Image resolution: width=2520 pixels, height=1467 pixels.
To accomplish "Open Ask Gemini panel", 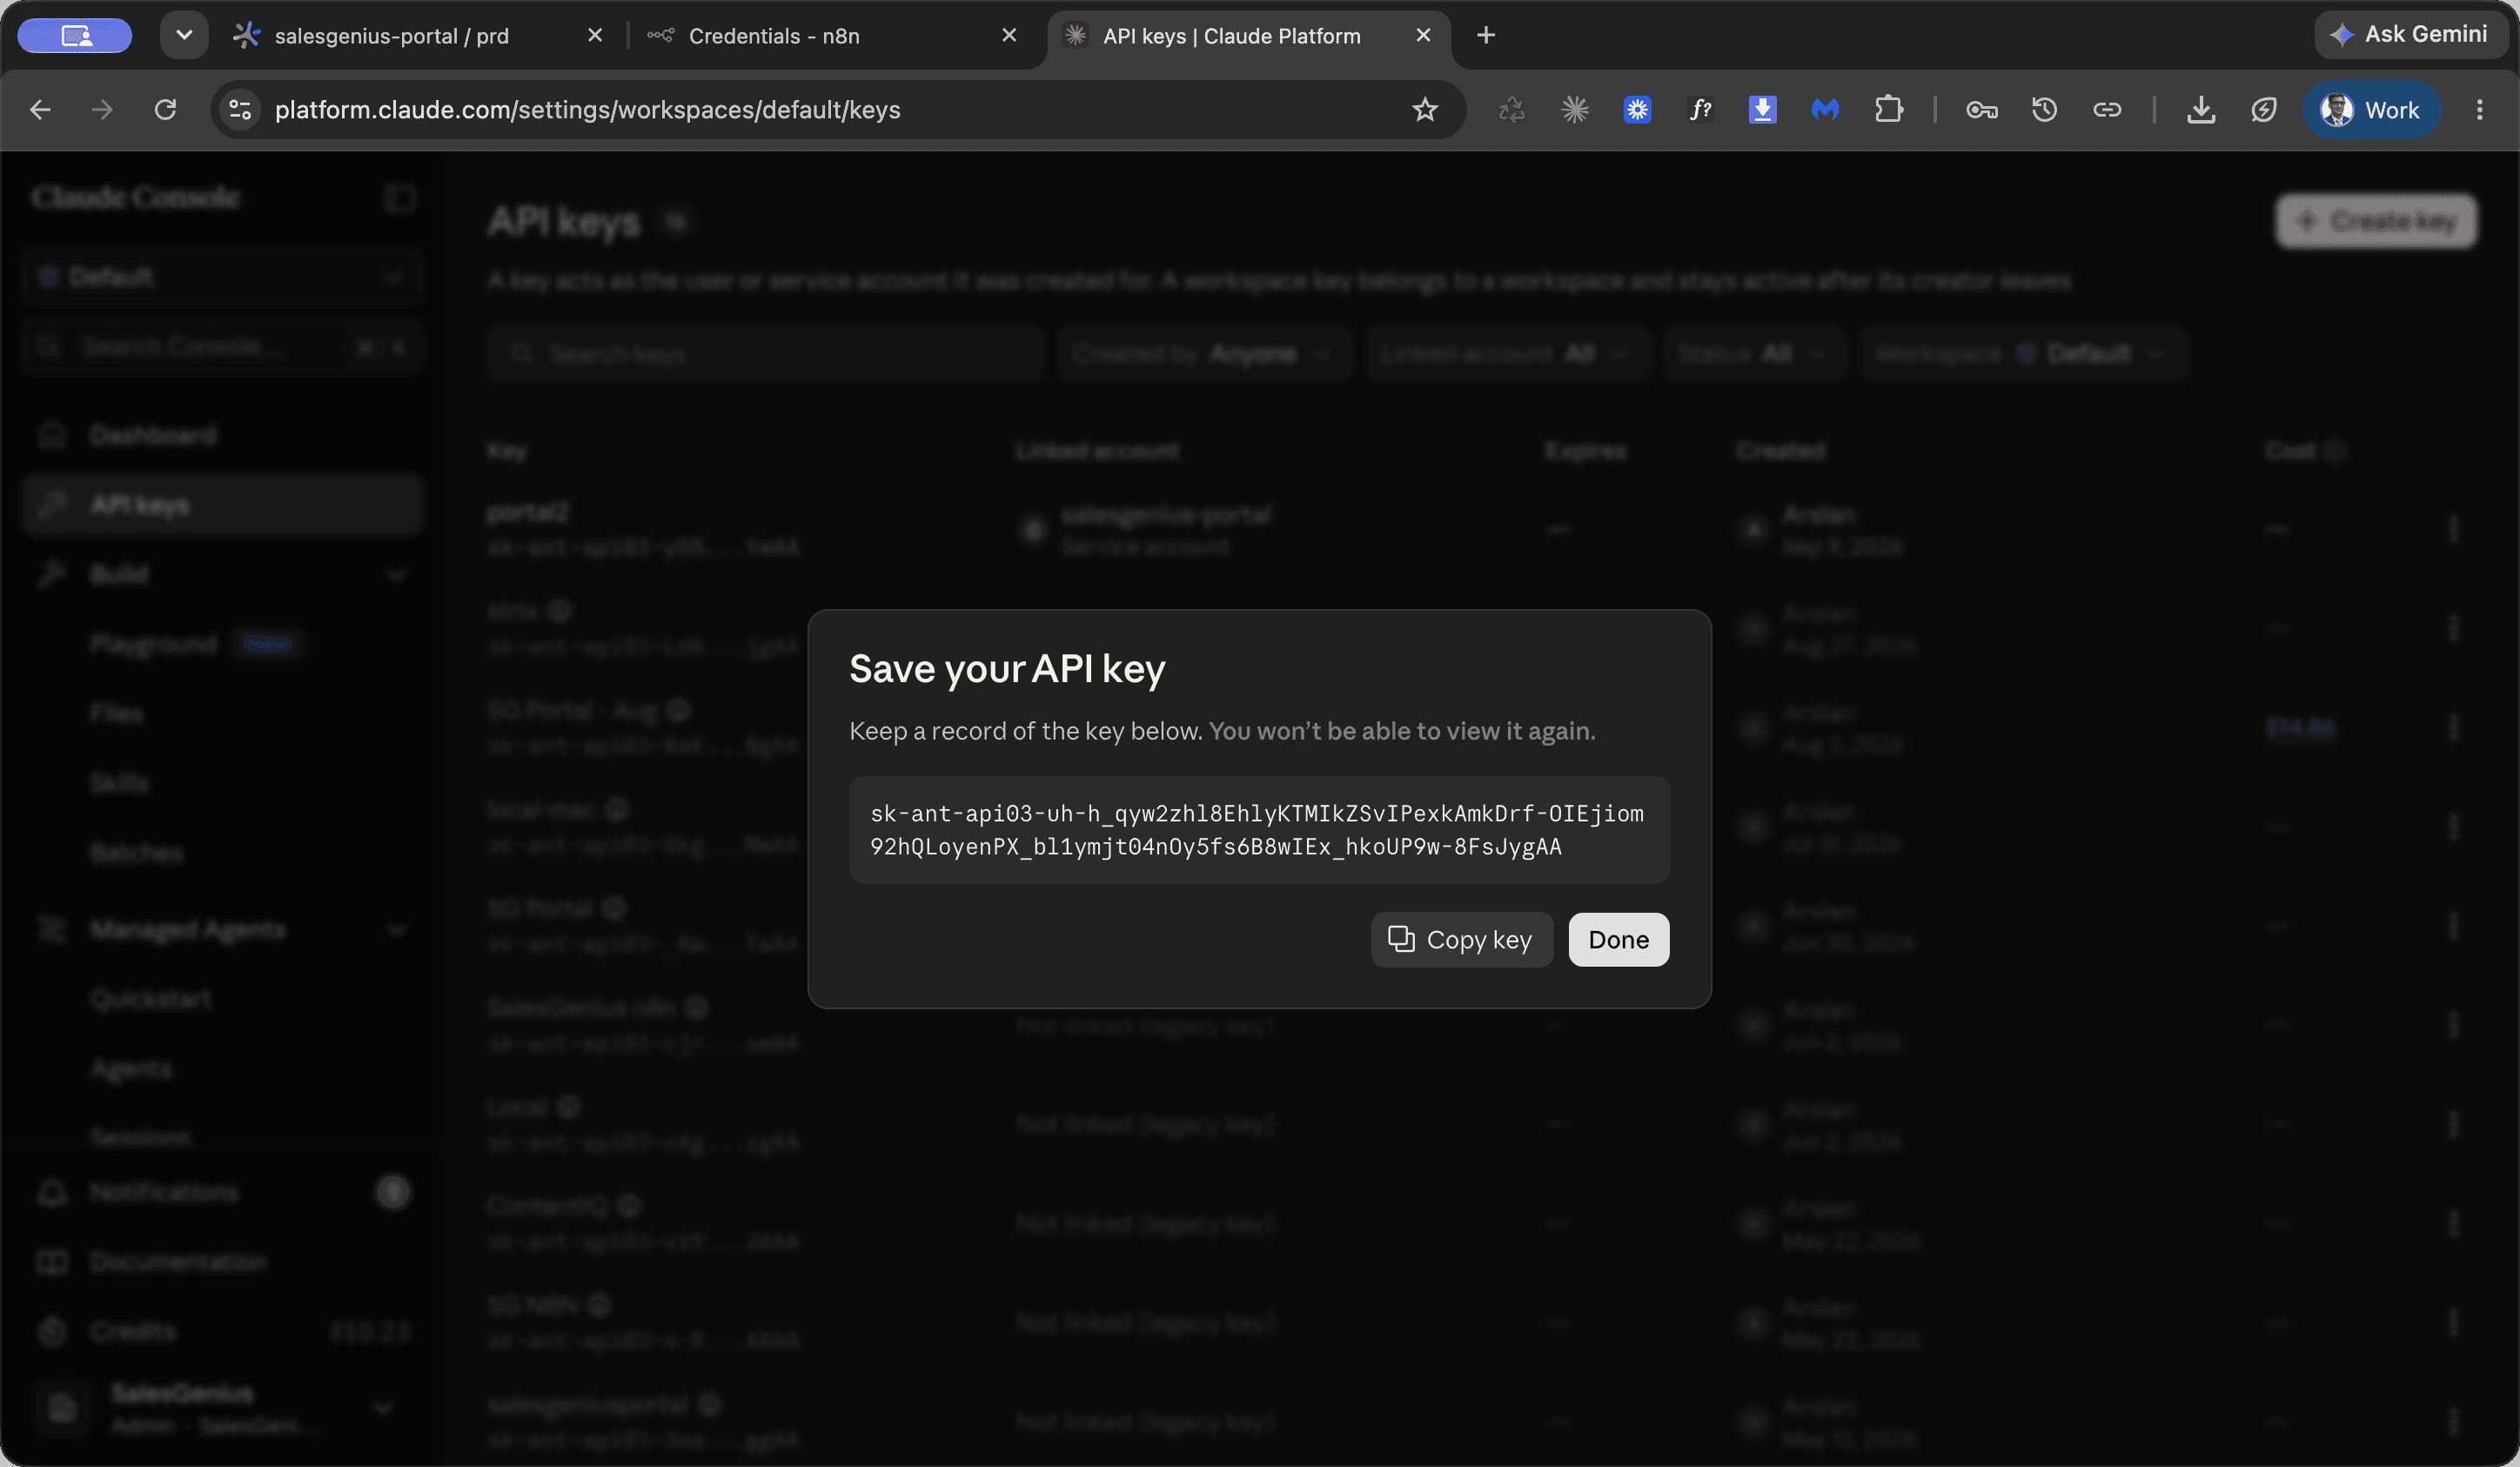I will [2410, 35].
